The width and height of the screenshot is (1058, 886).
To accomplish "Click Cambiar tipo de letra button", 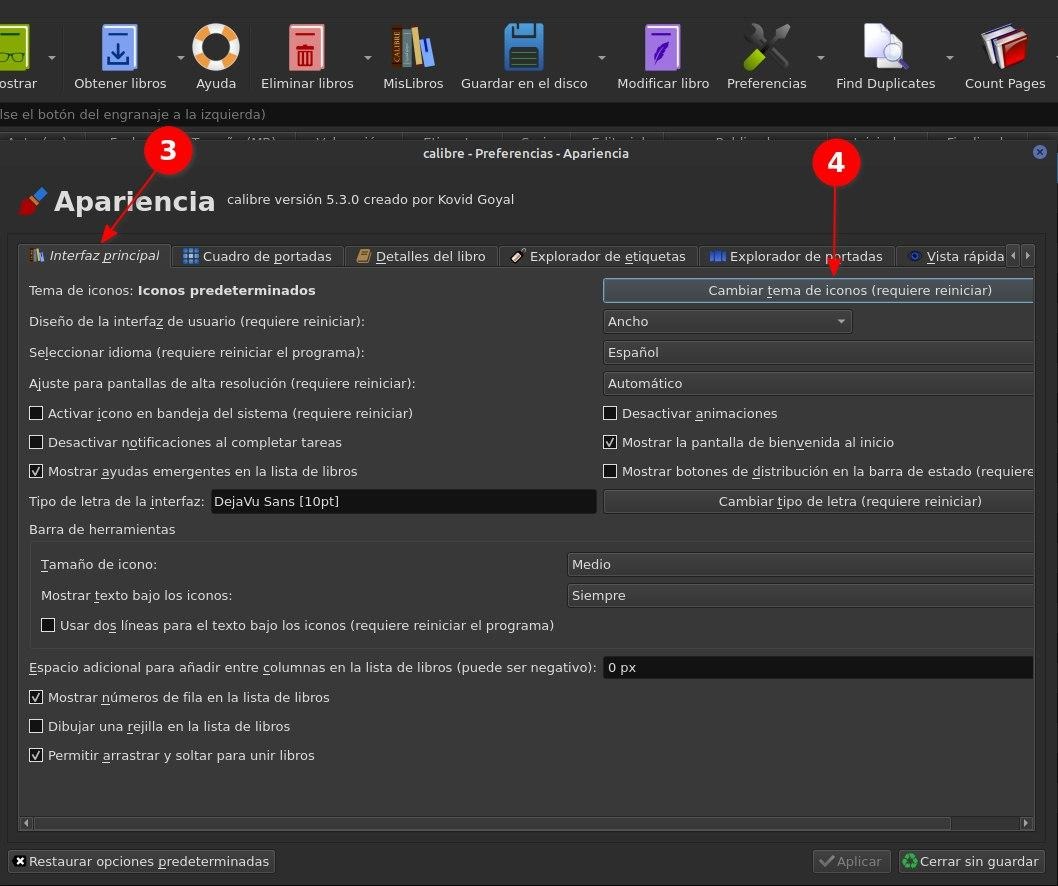I will 818,501.
